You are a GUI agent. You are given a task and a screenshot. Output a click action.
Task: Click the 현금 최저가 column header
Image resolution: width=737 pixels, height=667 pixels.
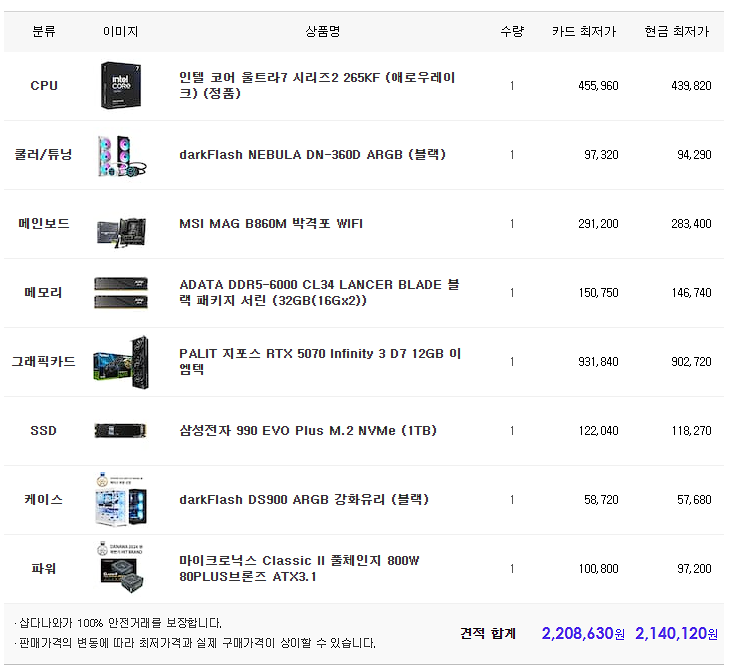(677, 31)
